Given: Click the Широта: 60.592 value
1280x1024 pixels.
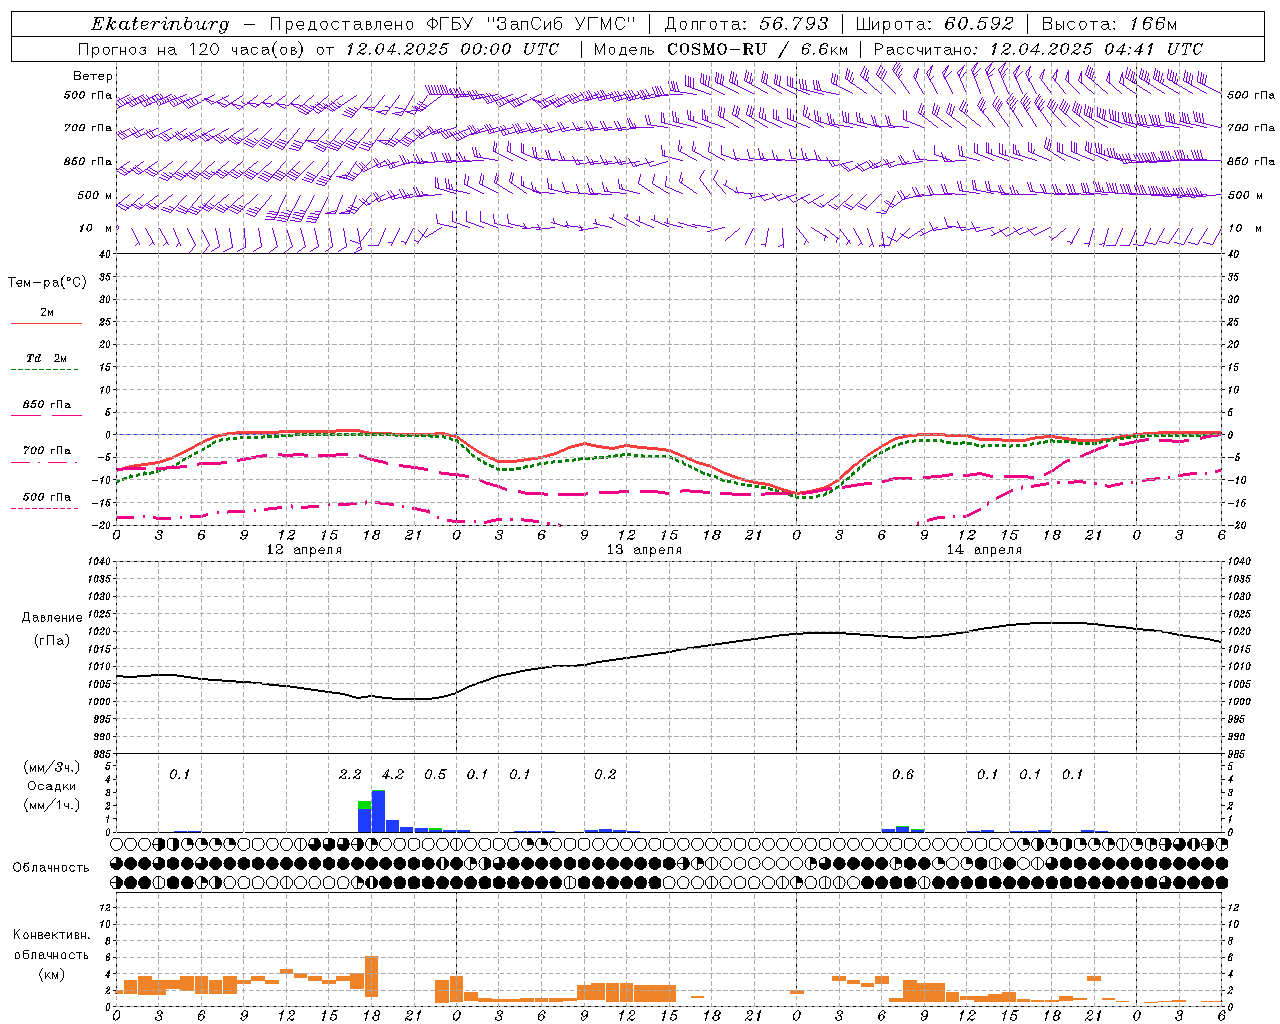Looking at the screenshot, I should tap(934, 24).
